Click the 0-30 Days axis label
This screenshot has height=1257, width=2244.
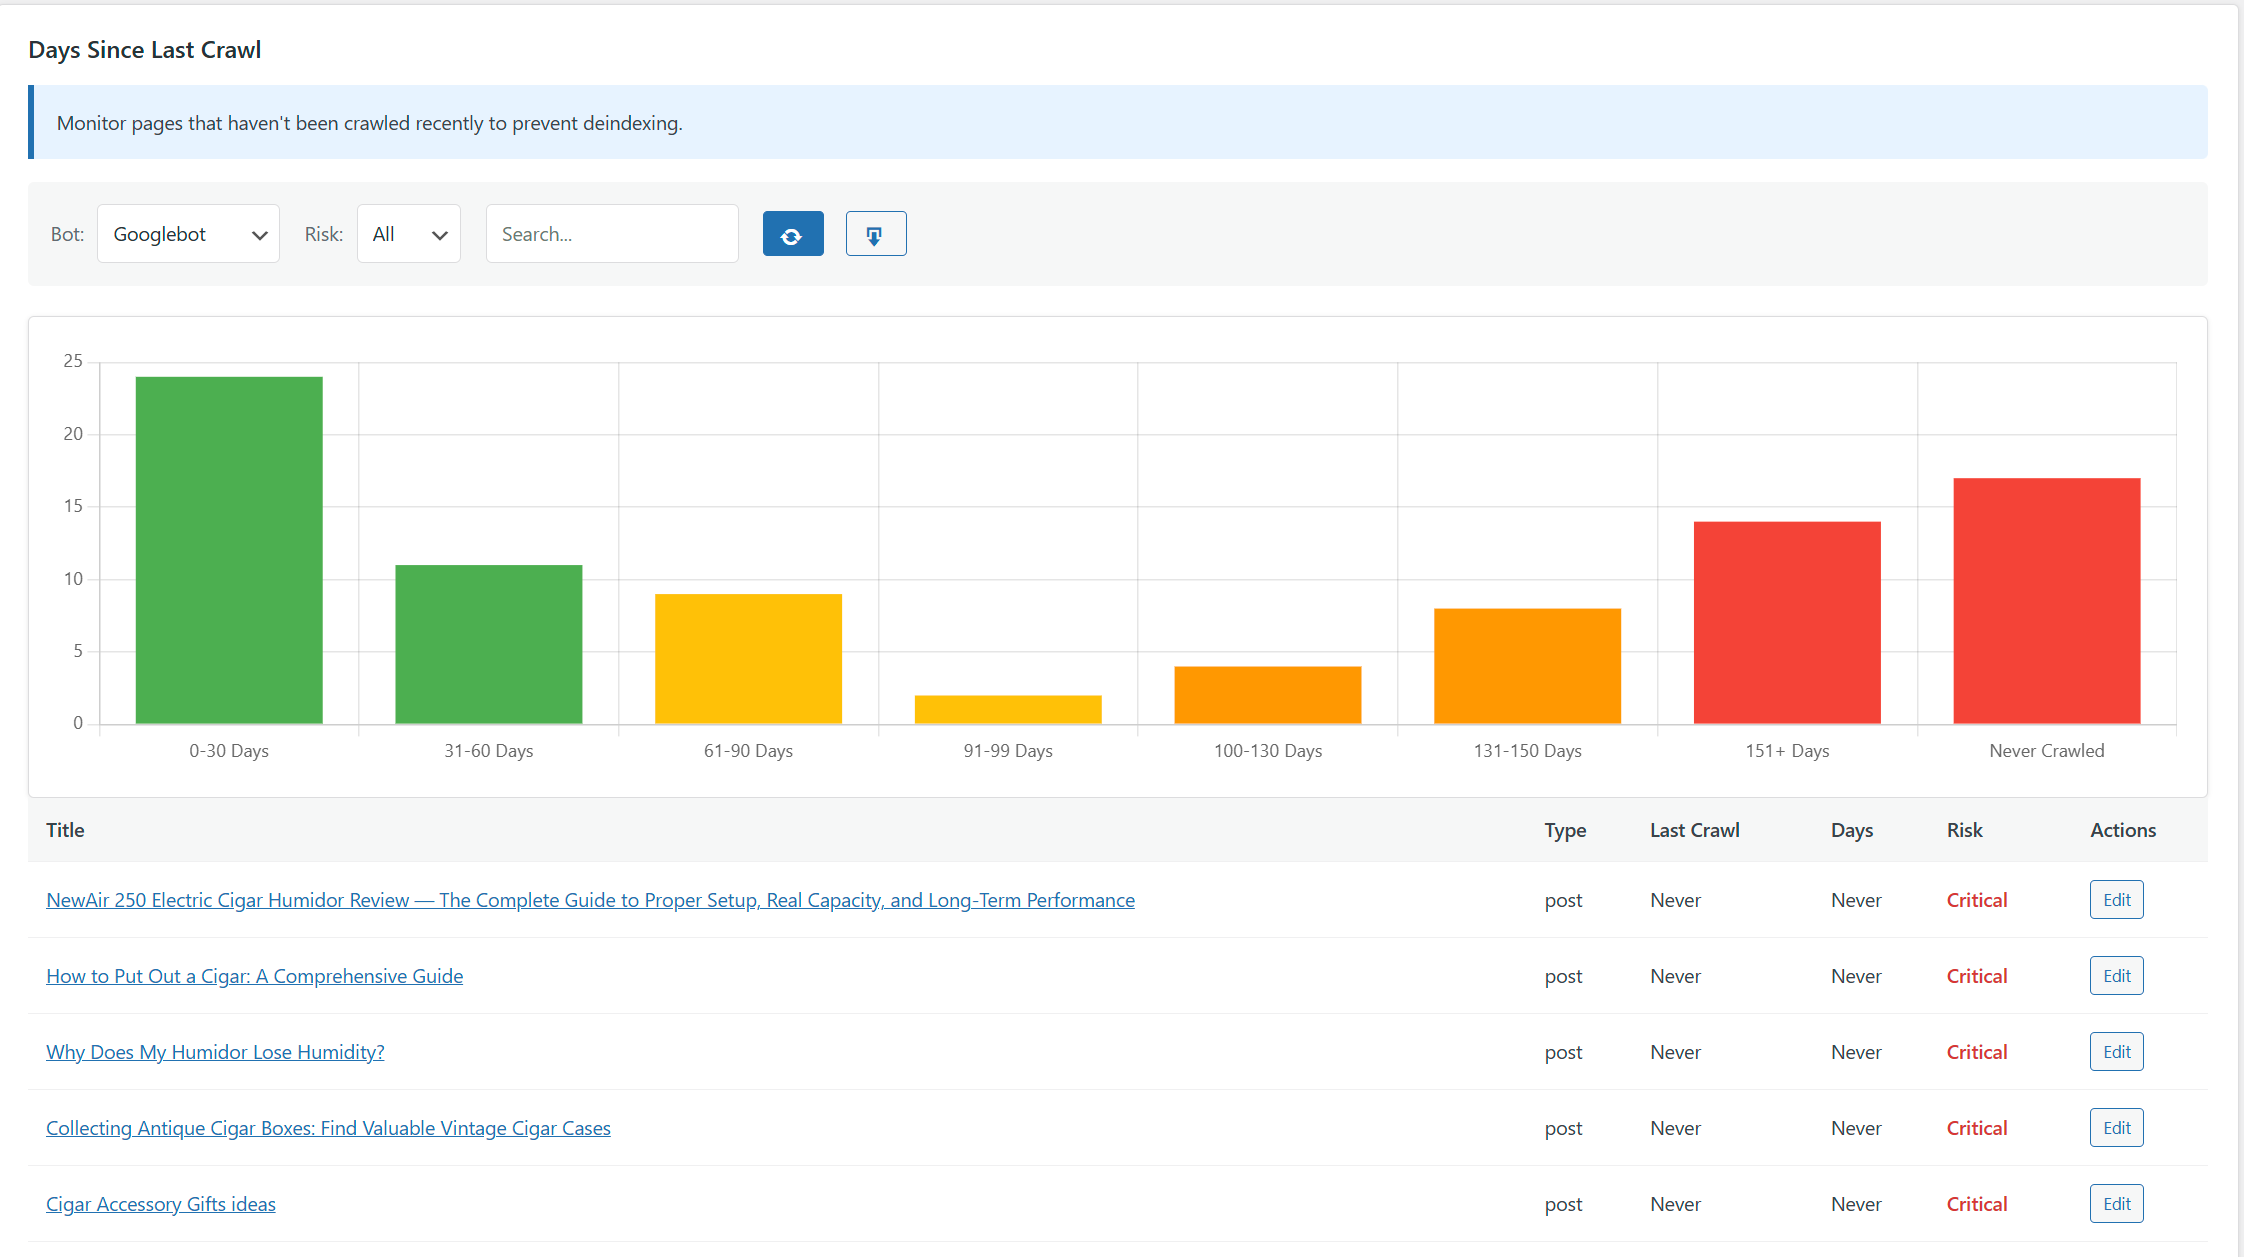click(x=229, y=751)
